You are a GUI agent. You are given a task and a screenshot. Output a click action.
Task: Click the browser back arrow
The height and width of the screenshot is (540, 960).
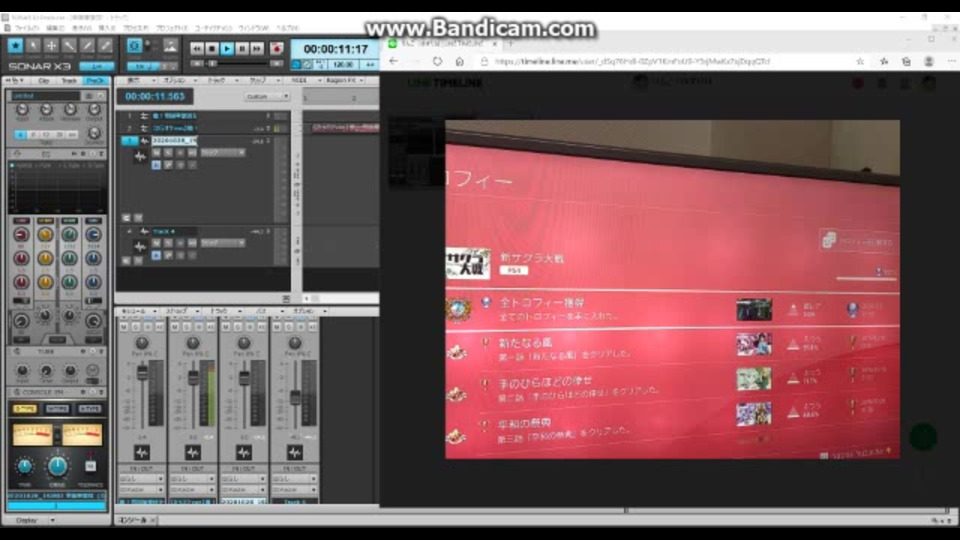(x=394, y=61)
